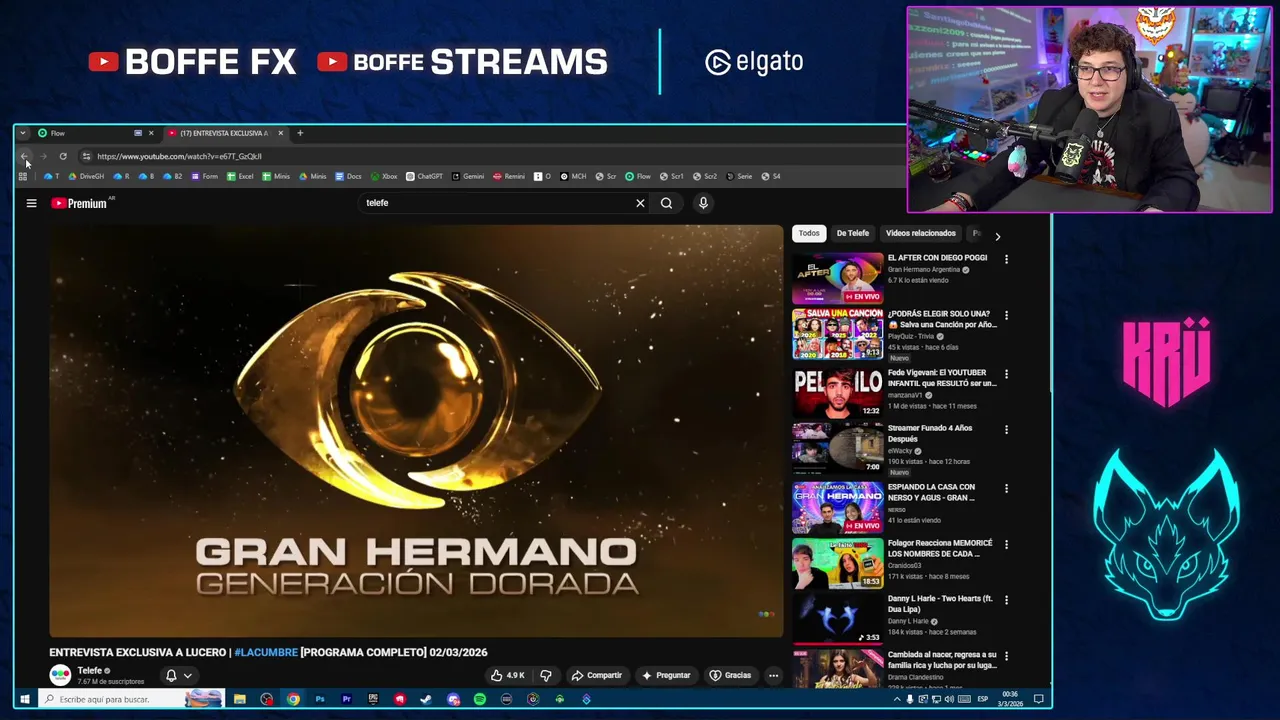Click the Gracias button
Image resolution: width=1280 pixels, height=720 pixels.
pos(730,676)
